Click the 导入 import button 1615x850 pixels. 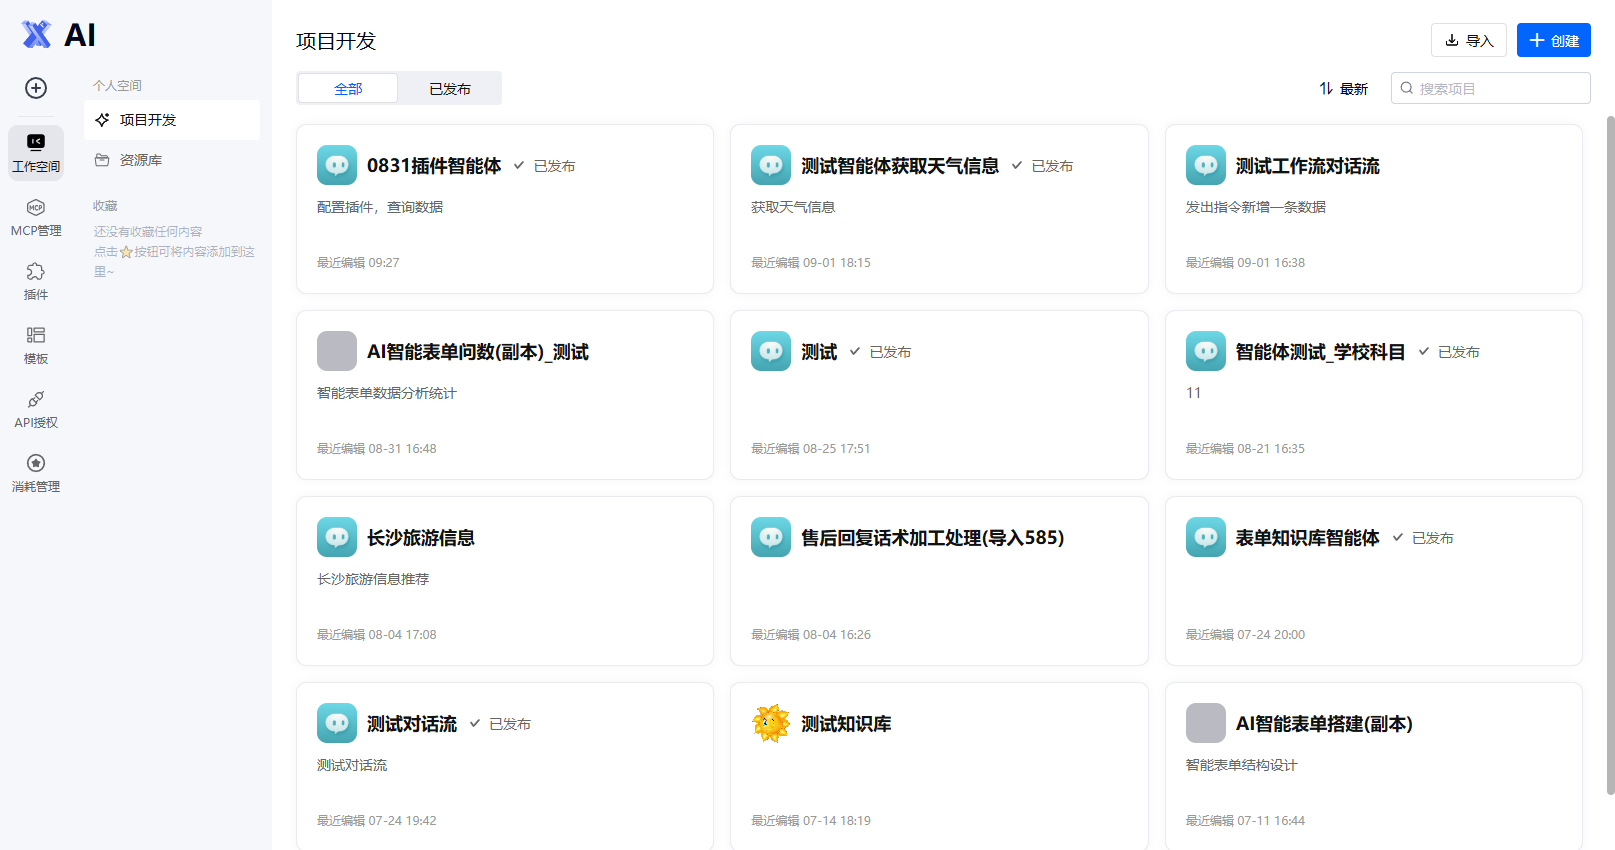pos(1468,40)
